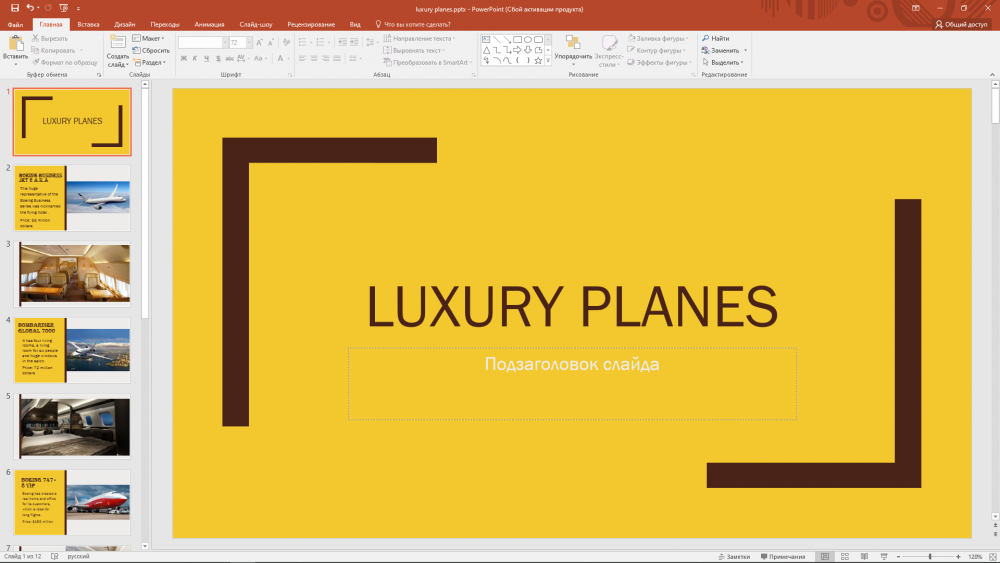Select the oval shape in gallery
This screenshot has height=563, width=1000.
coord(528,40)
